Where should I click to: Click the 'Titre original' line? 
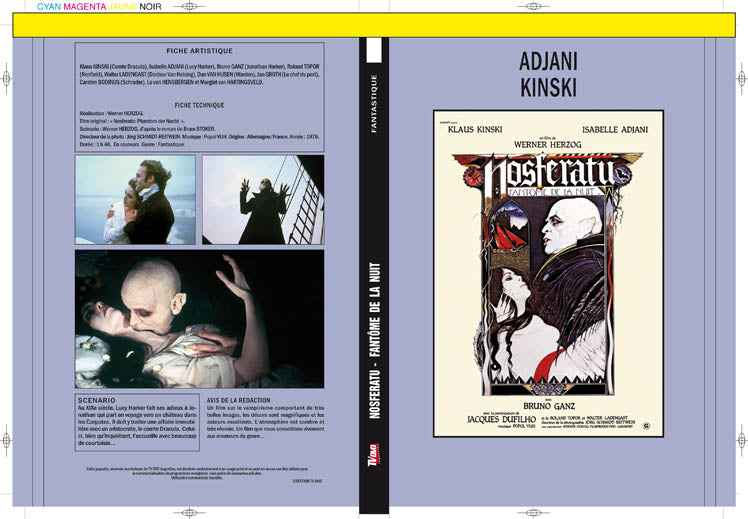pyautogui.click(x=132, y=121)
